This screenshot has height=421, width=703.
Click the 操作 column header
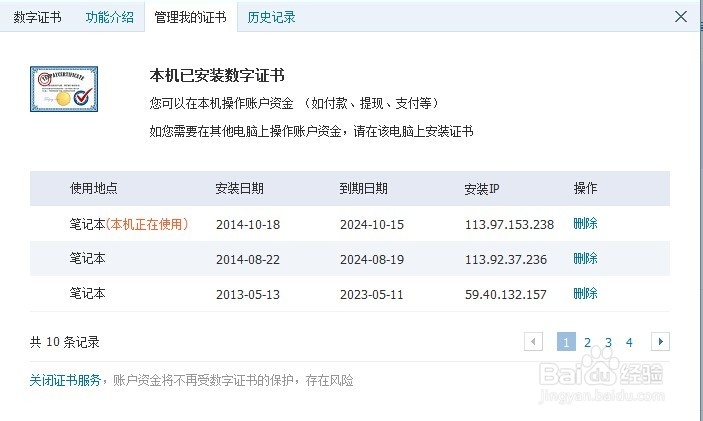pyautogui.click(x=585, y=188)
